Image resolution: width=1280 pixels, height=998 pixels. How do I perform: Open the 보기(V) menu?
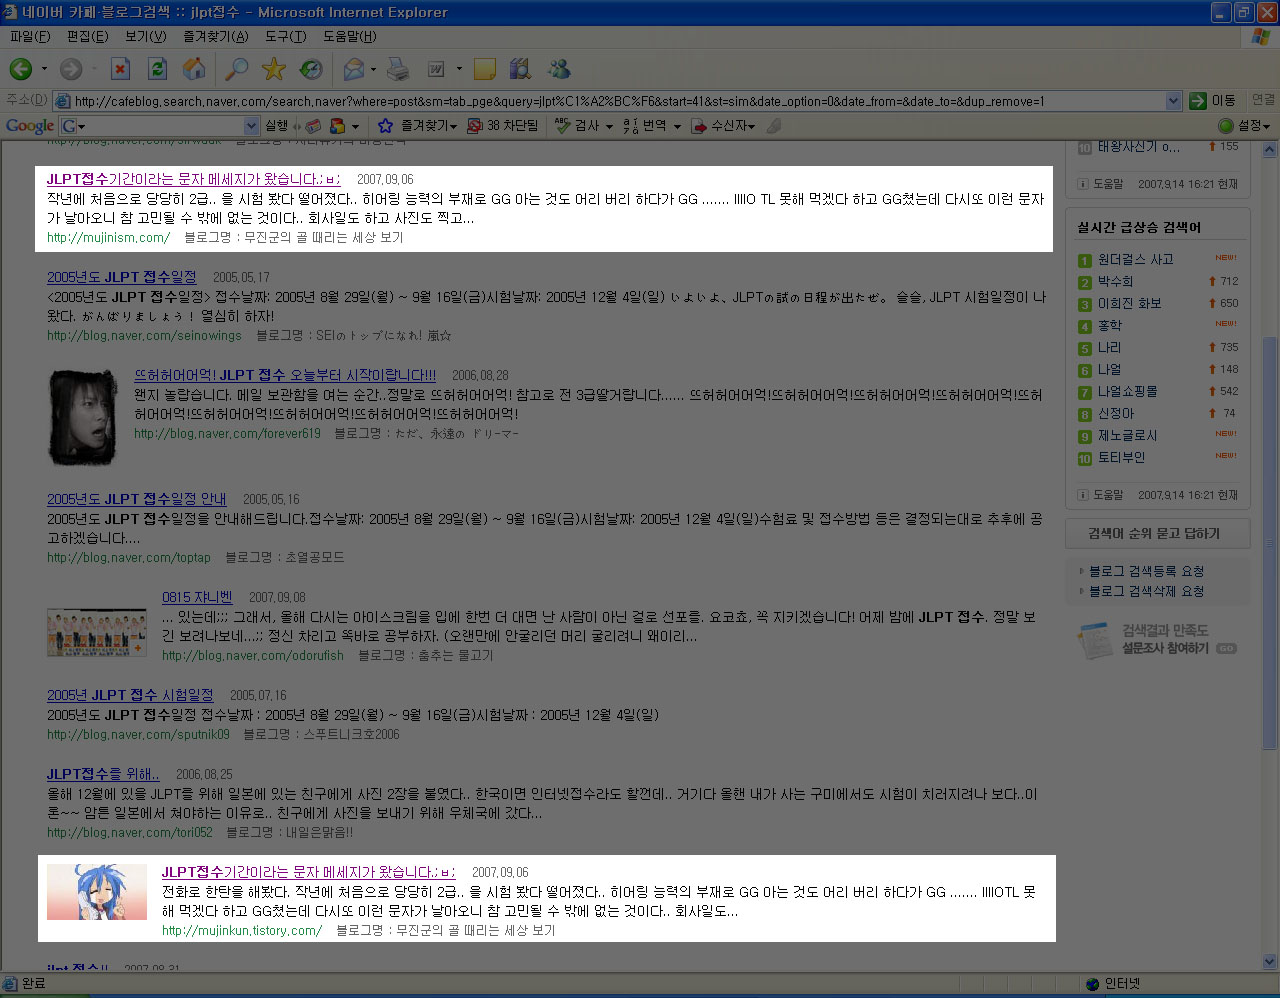[145, 37]
